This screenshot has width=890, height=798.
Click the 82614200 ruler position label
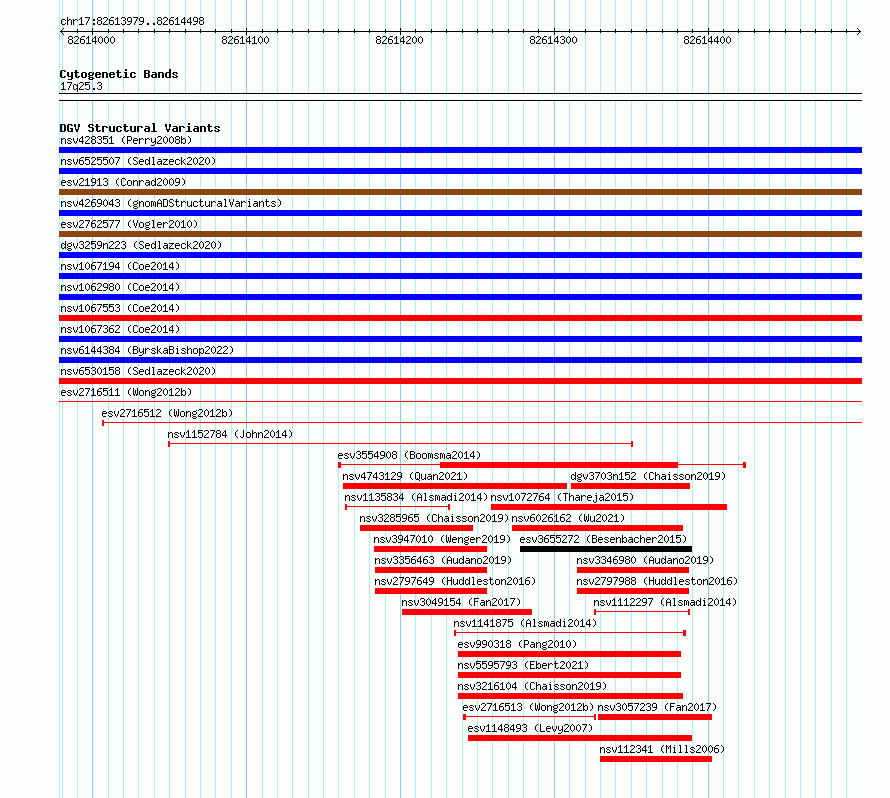(x=399, y=40)
